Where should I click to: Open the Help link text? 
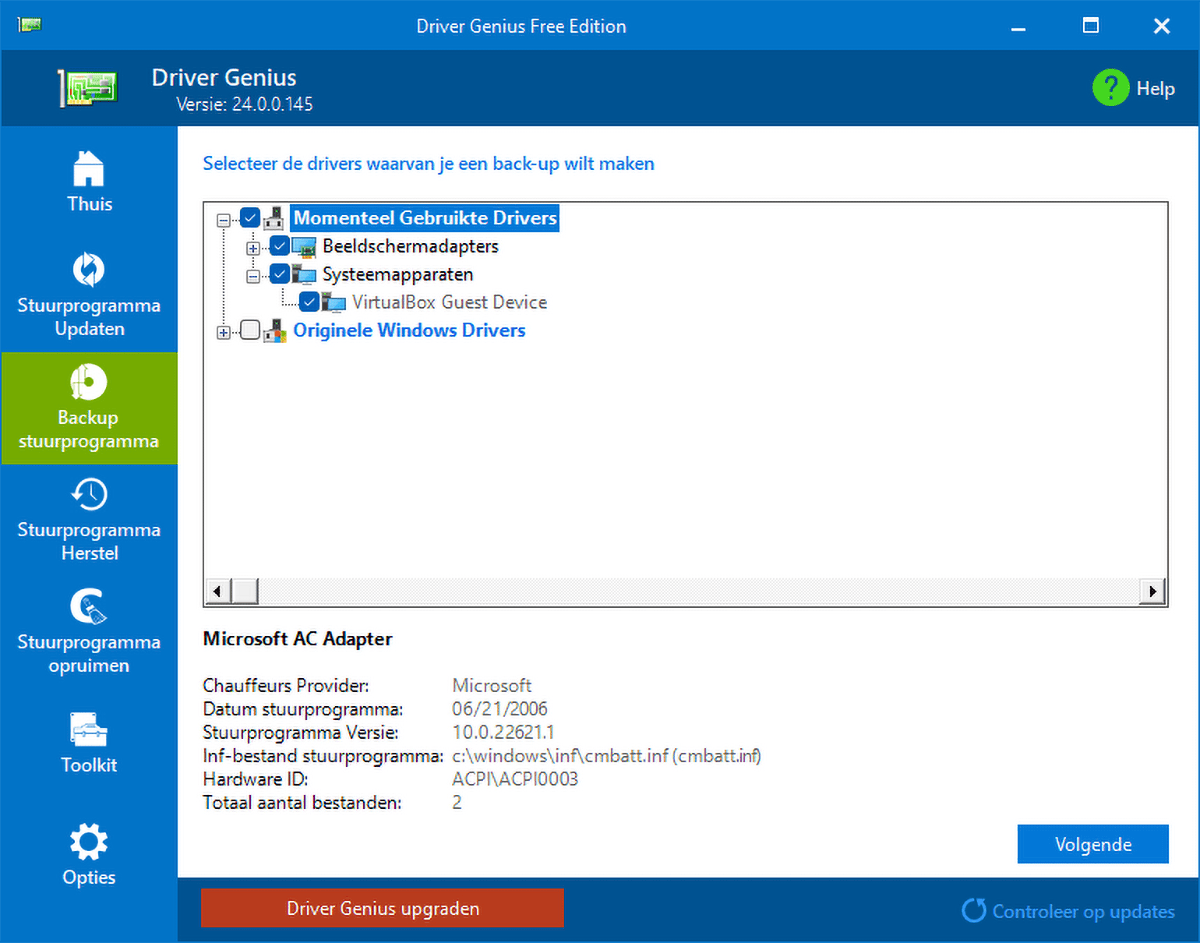1155,89
